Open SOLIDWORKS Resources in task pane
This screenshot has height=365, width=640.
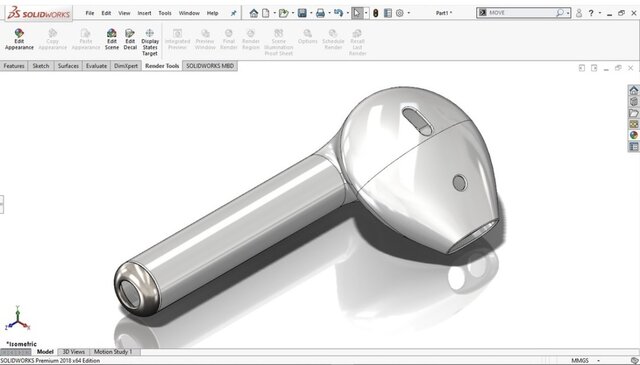(633, 90)
